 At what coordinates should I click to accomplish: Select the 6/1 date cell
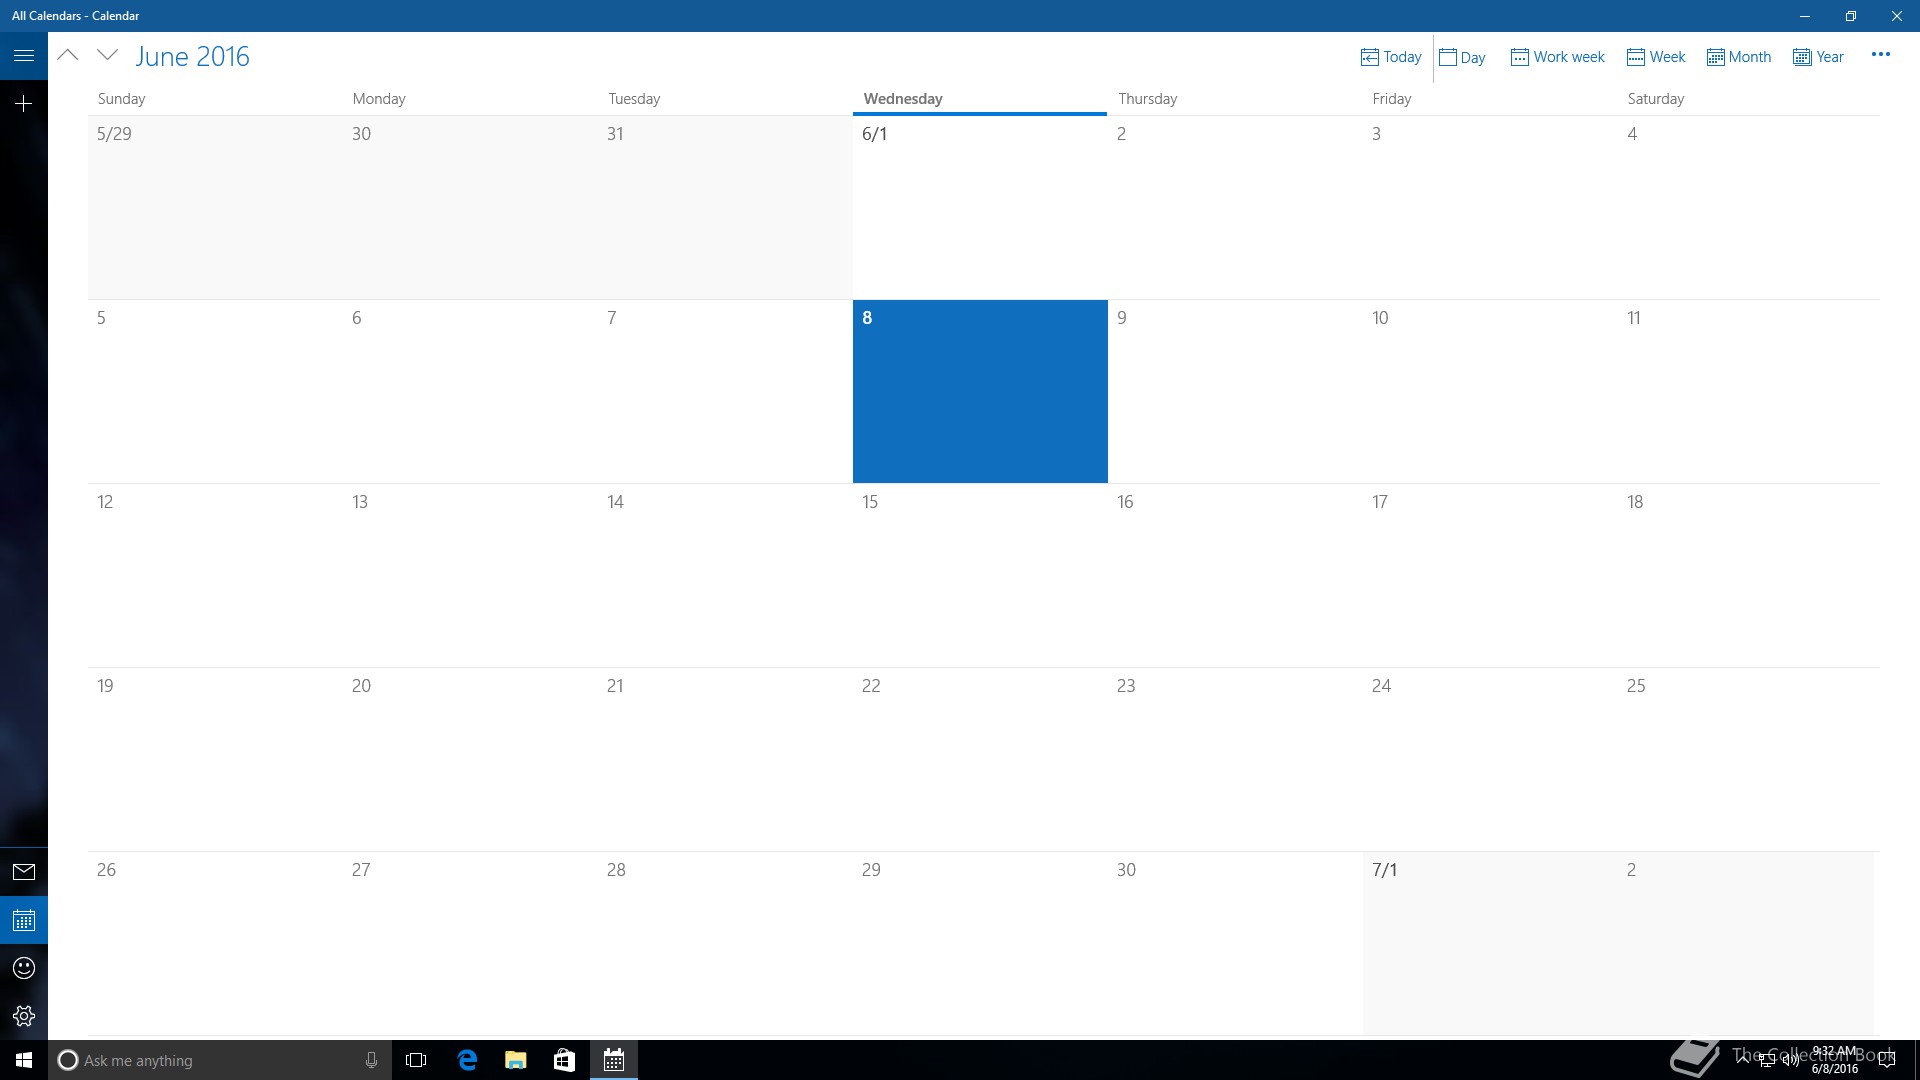pos(980,207)
